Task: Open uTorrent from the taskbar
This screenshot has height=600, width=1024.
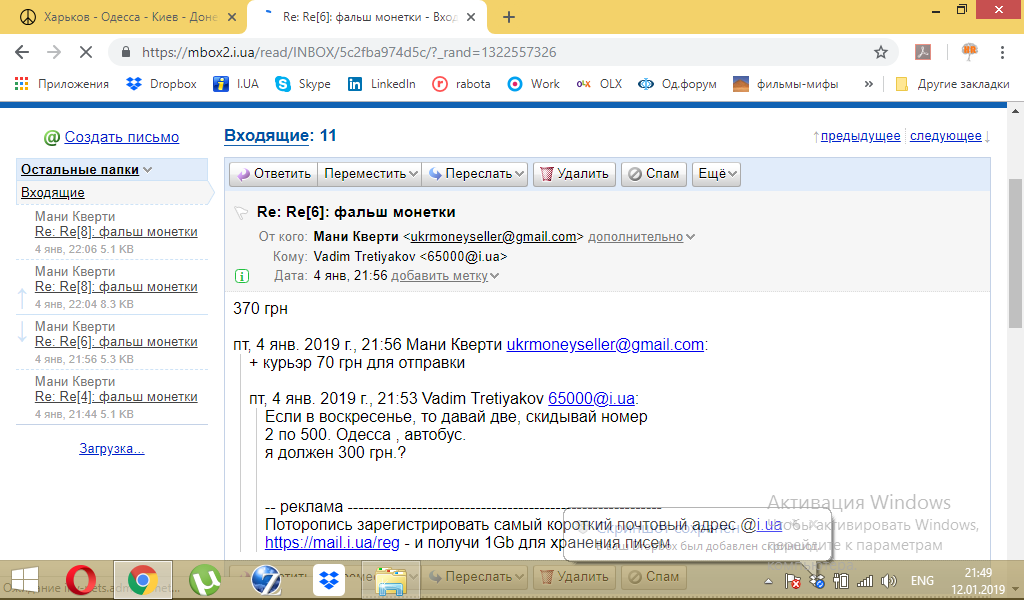Action: [x=205, y=580]
